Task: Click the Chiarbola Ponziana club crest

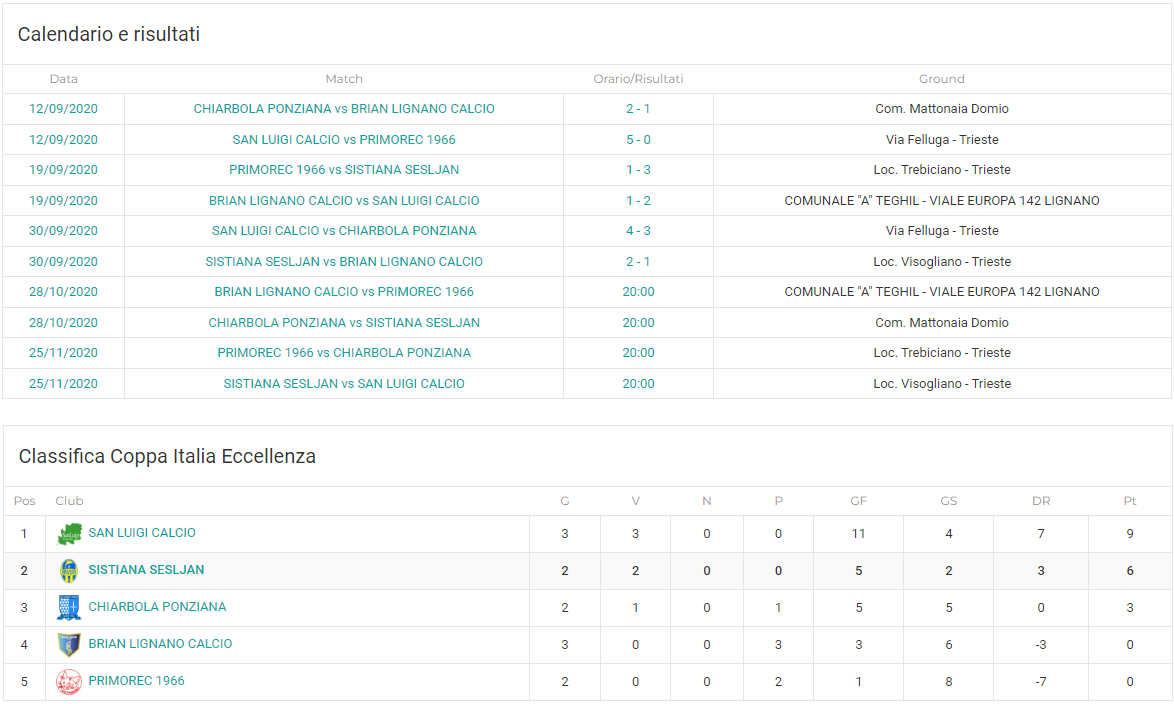Action: (x=69, y=607)
